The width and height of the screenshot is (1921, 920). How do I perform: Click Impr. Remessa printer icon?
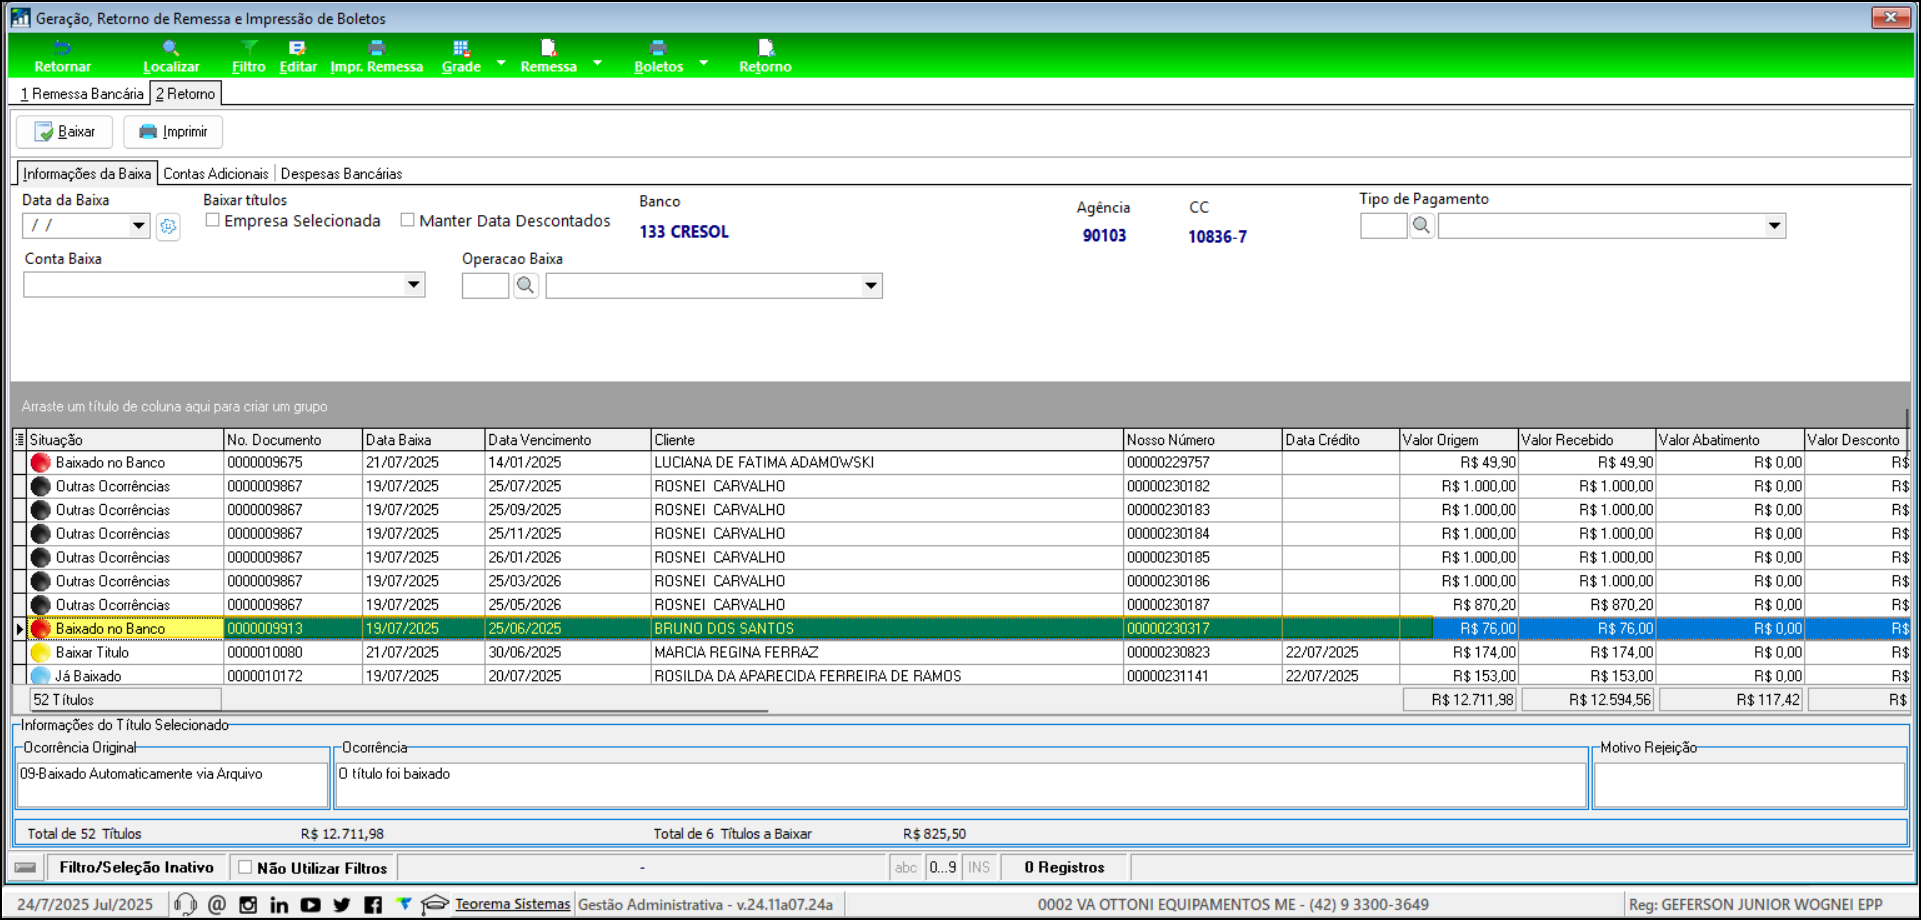point(376,48)
